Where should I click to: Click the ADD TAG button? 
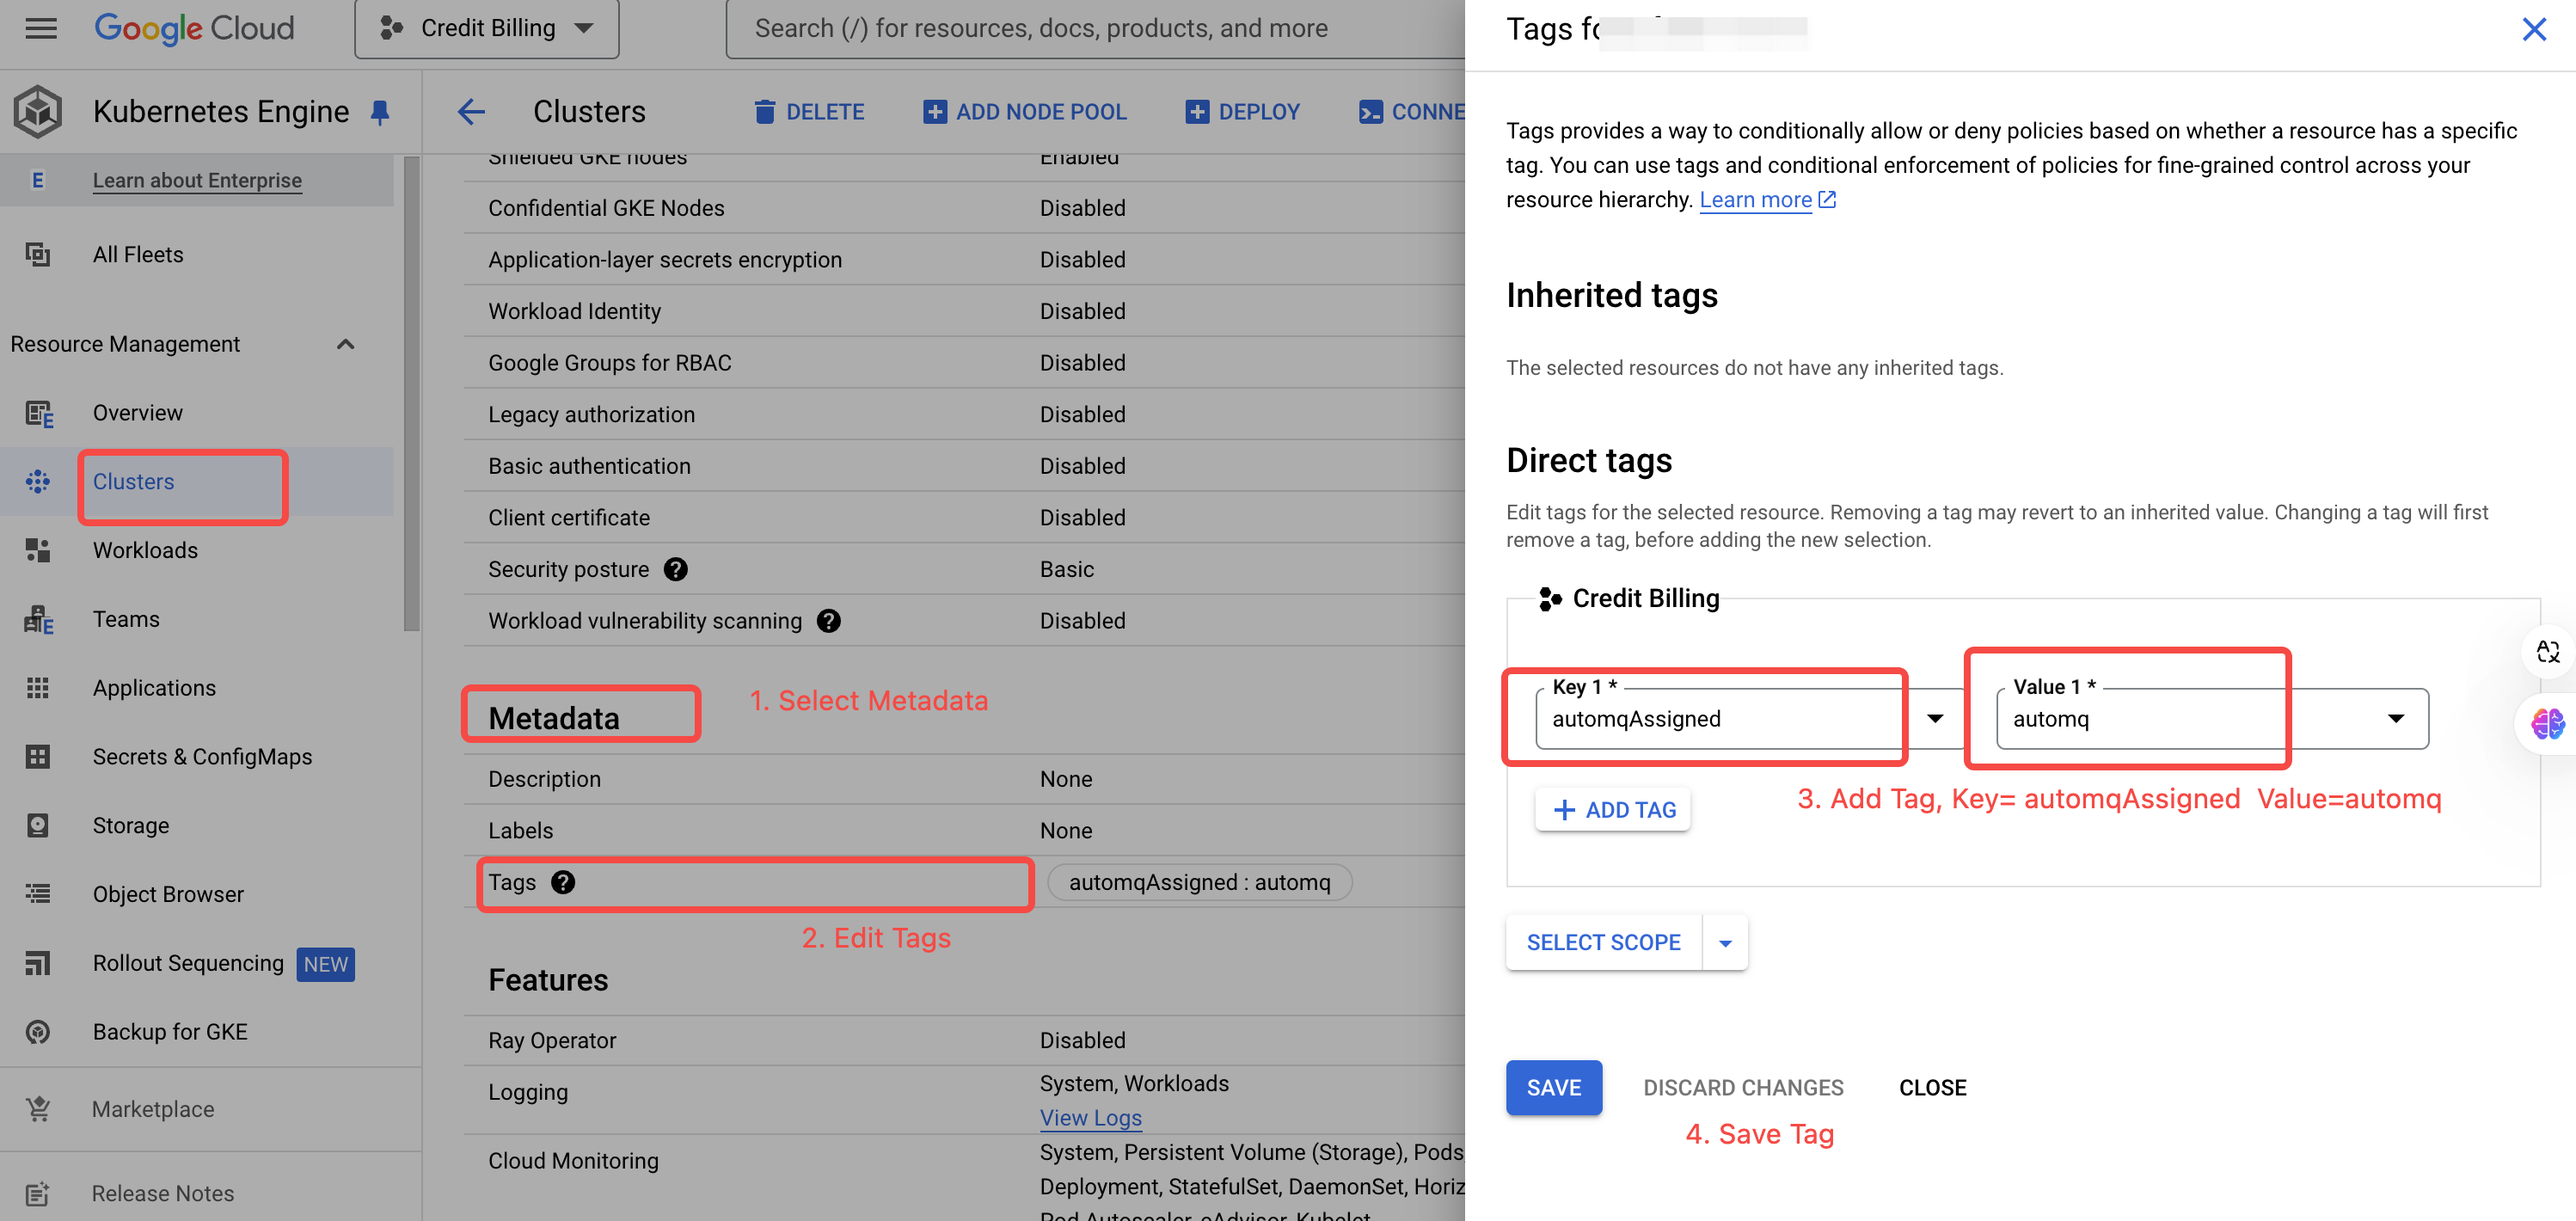point(1613,810)
